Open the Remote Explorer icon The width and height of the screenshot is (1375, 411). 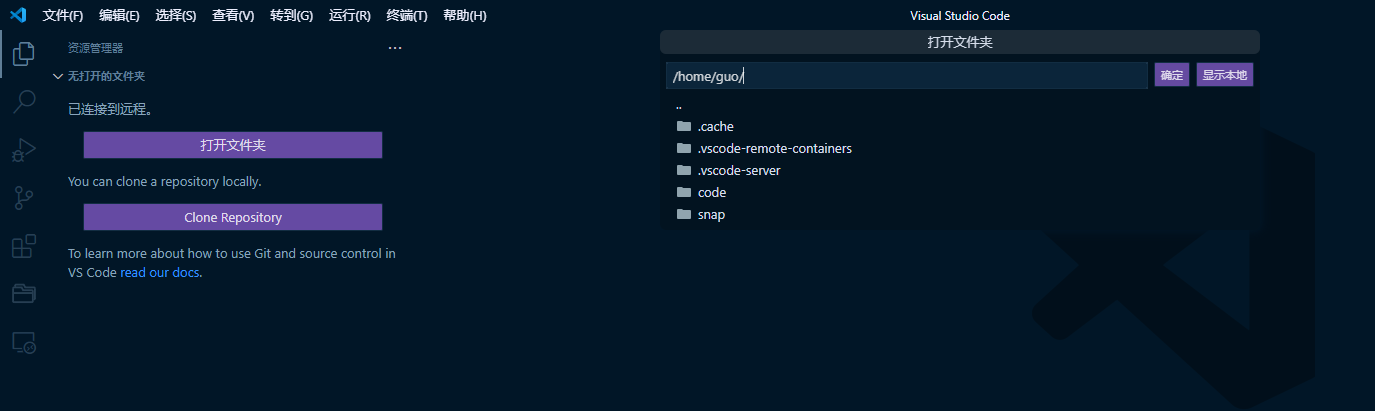[x=24, y=342]
